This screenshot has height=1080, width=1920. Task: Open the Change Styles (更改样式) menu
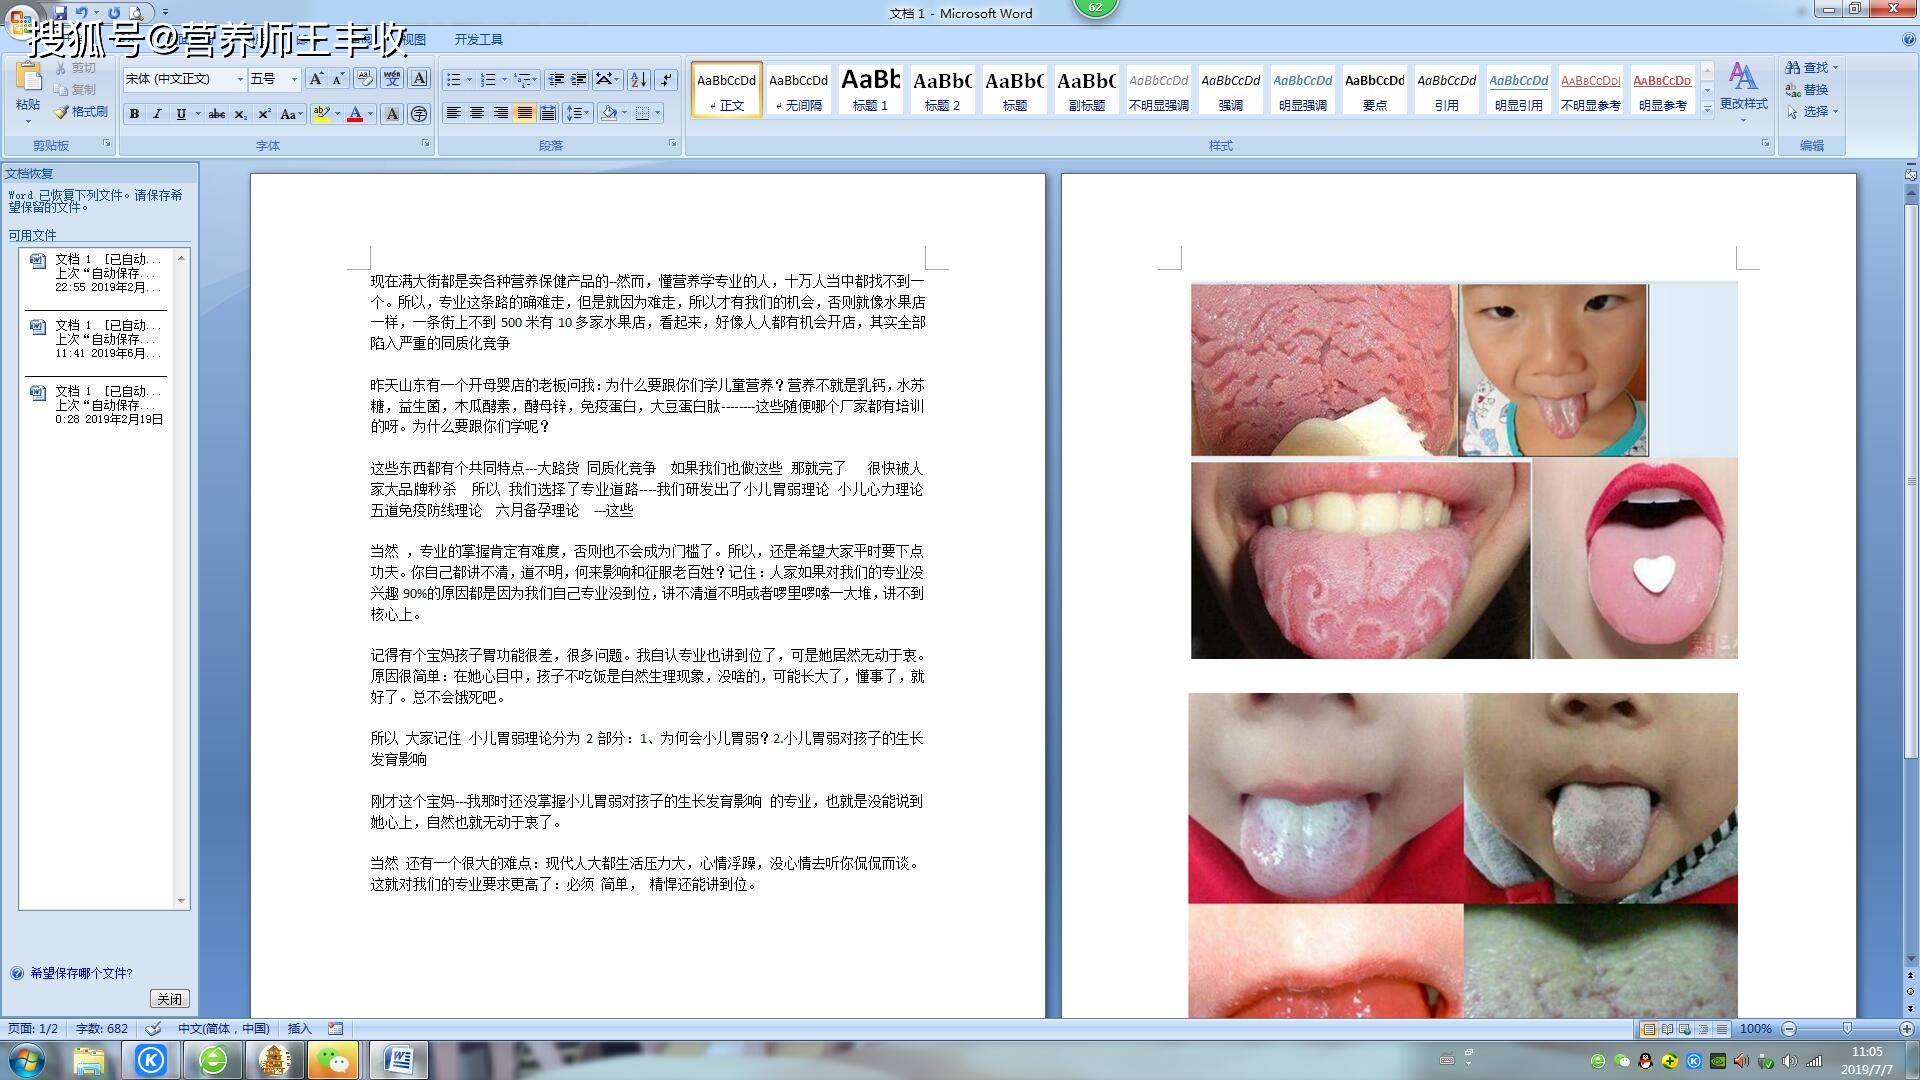pos(1743,91)
